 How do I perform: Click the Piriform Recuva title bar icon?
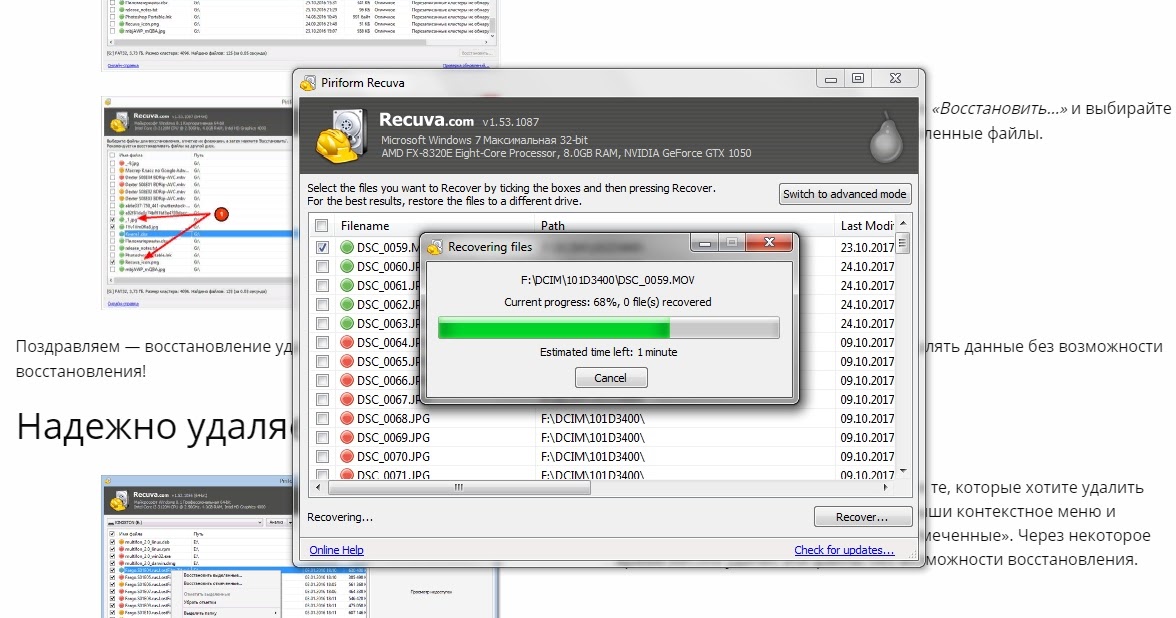pos(306,82)
